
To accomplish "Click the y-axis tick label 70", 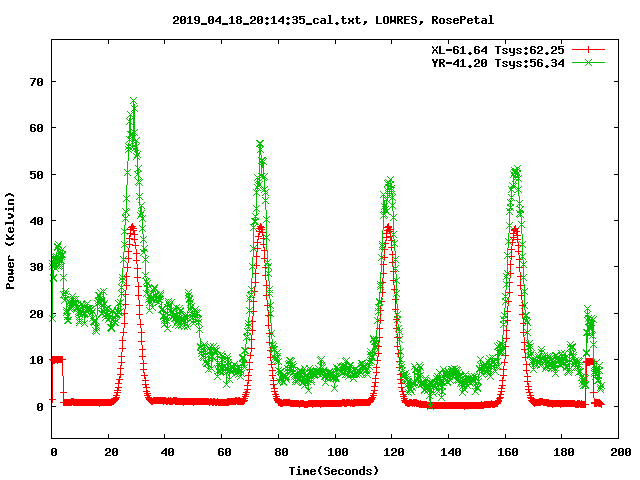I will 36,82.
